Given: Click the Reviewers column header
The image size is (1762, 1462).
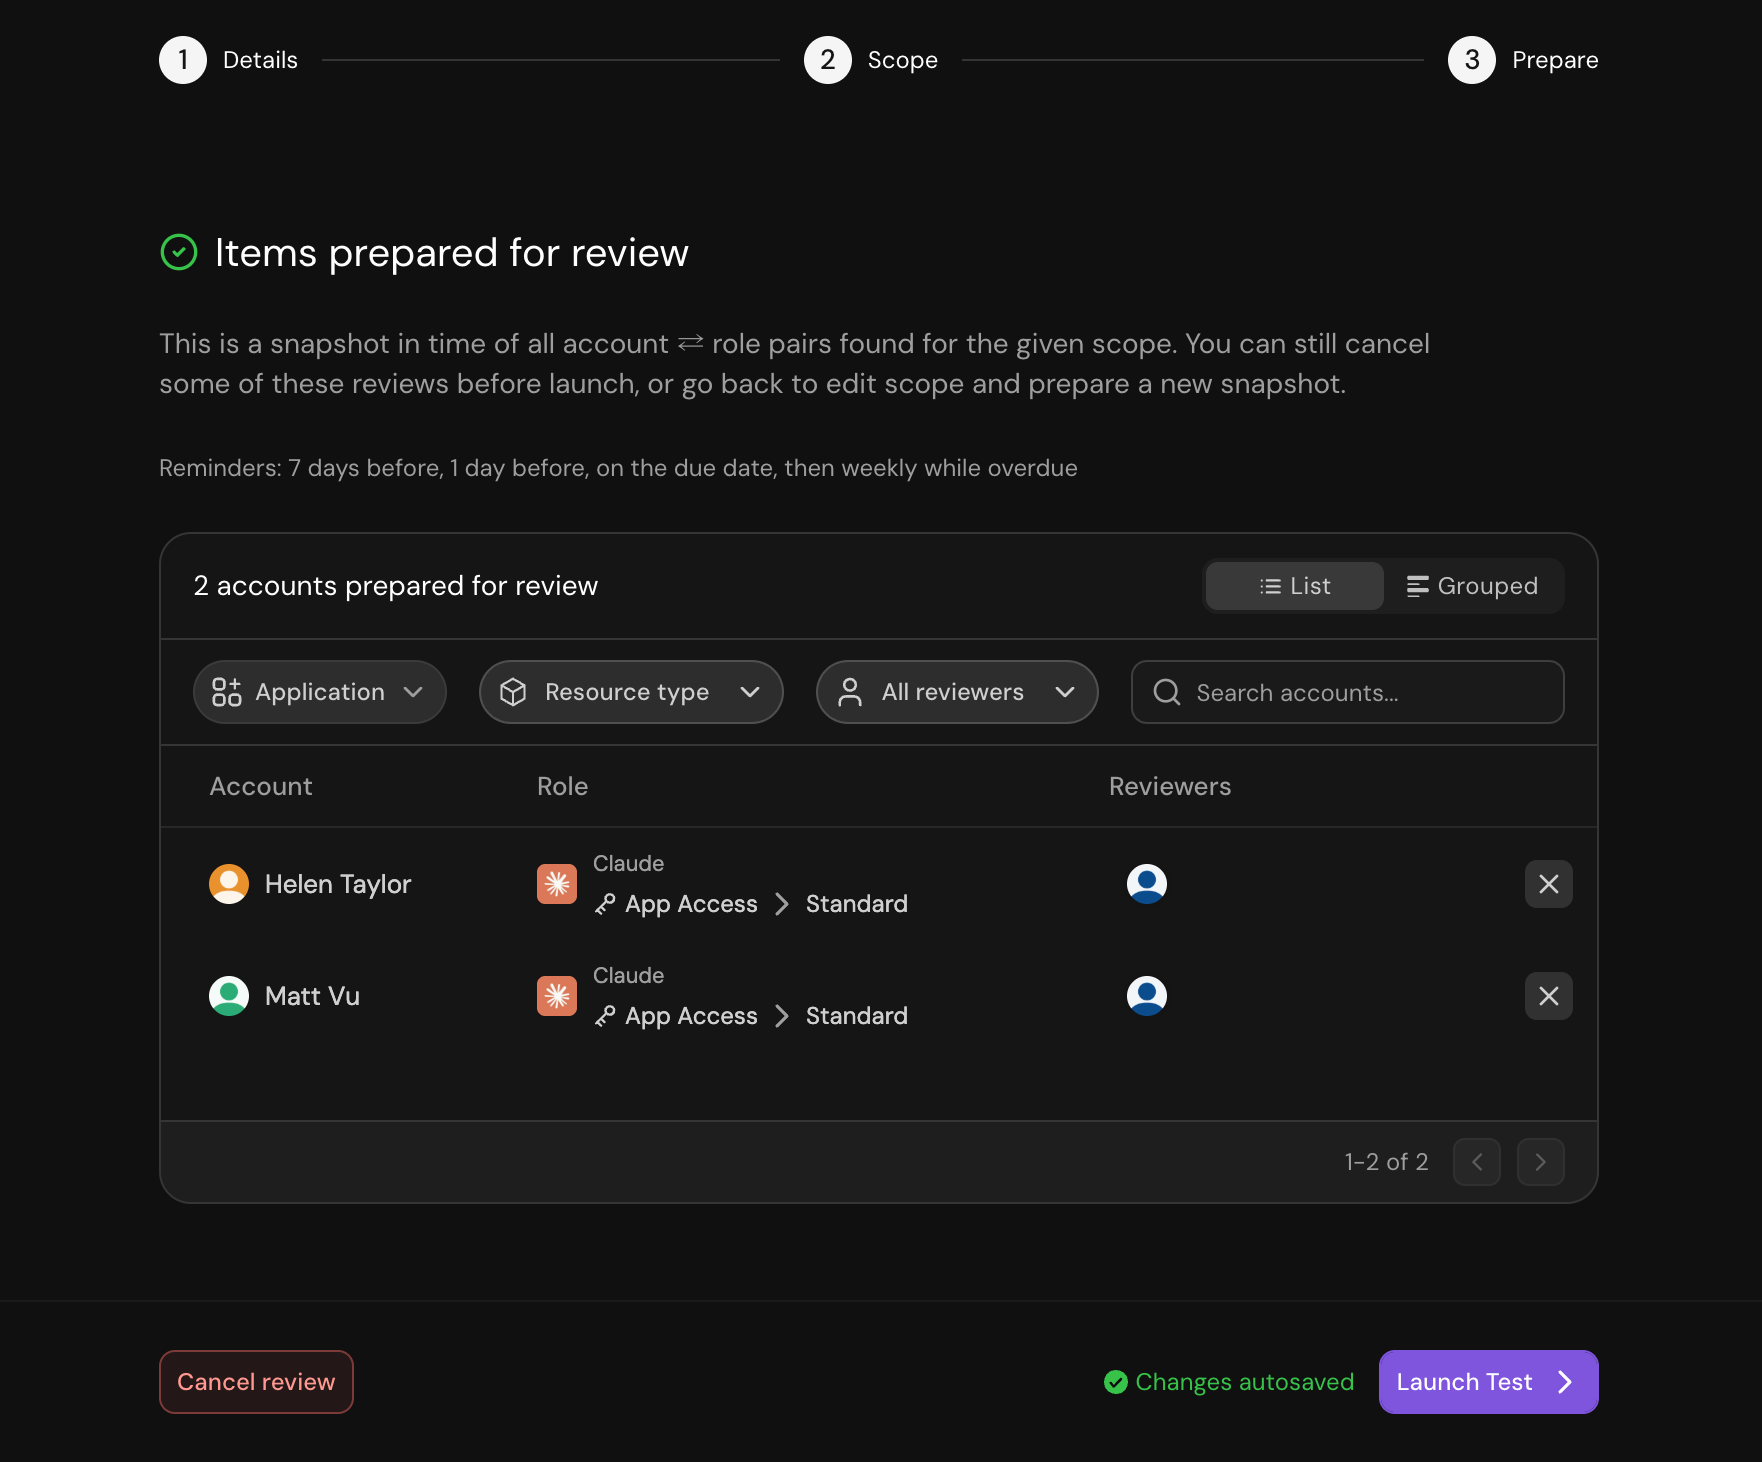Looking at the screenshot, I should pyautogui.click(x=1170, y=786).
